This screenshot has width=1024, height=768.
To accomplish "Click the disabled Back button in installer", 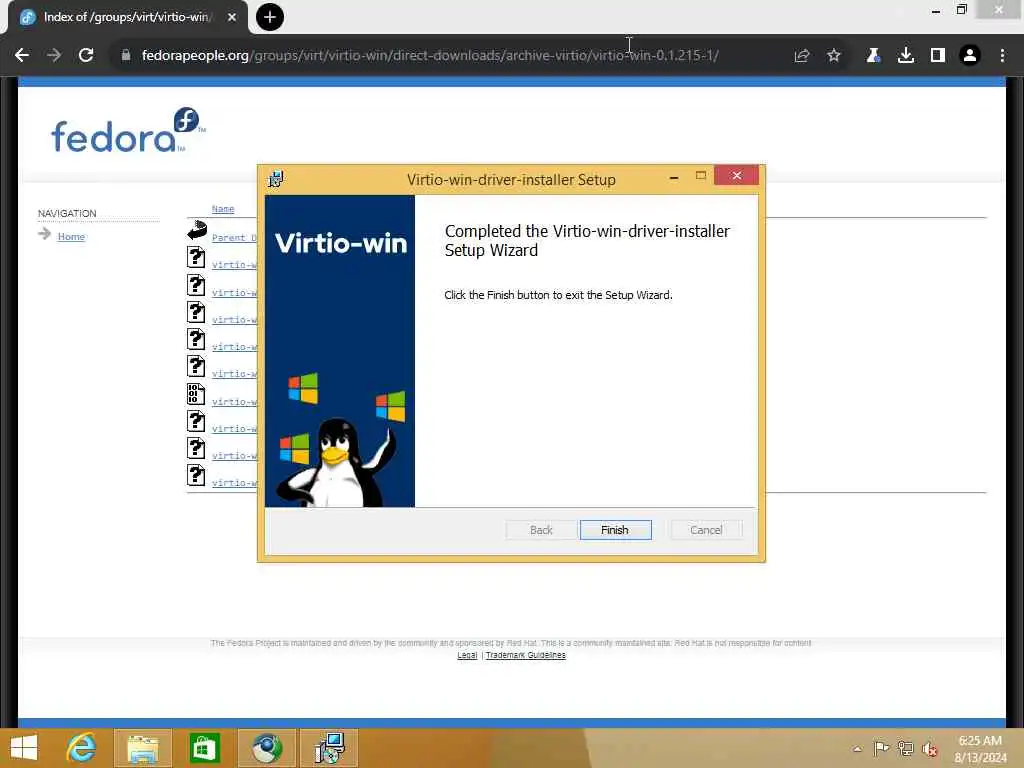I will [x=541, y=530].
